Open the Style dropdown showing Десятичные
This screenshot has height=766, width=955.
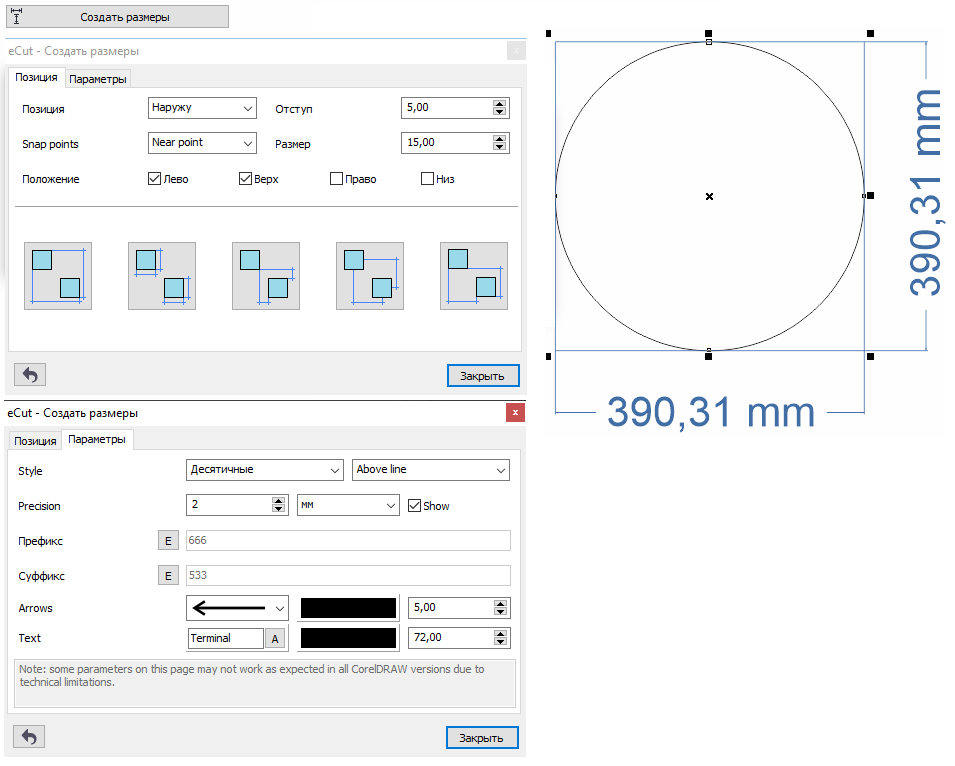(x=265, y=470)
